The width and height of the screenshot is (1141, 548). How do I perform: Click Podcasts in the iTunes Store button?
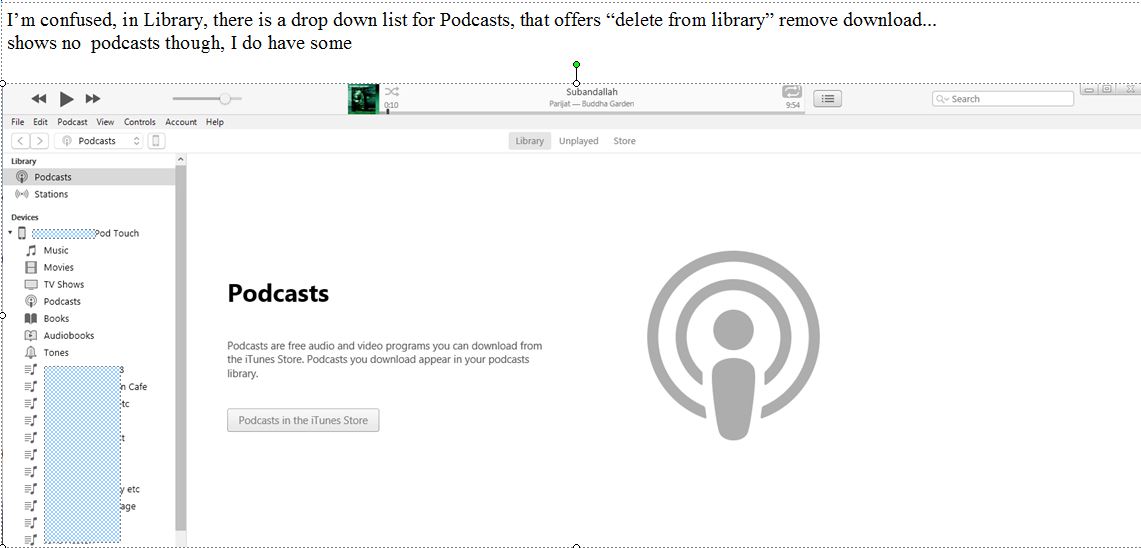pos(303,420)
